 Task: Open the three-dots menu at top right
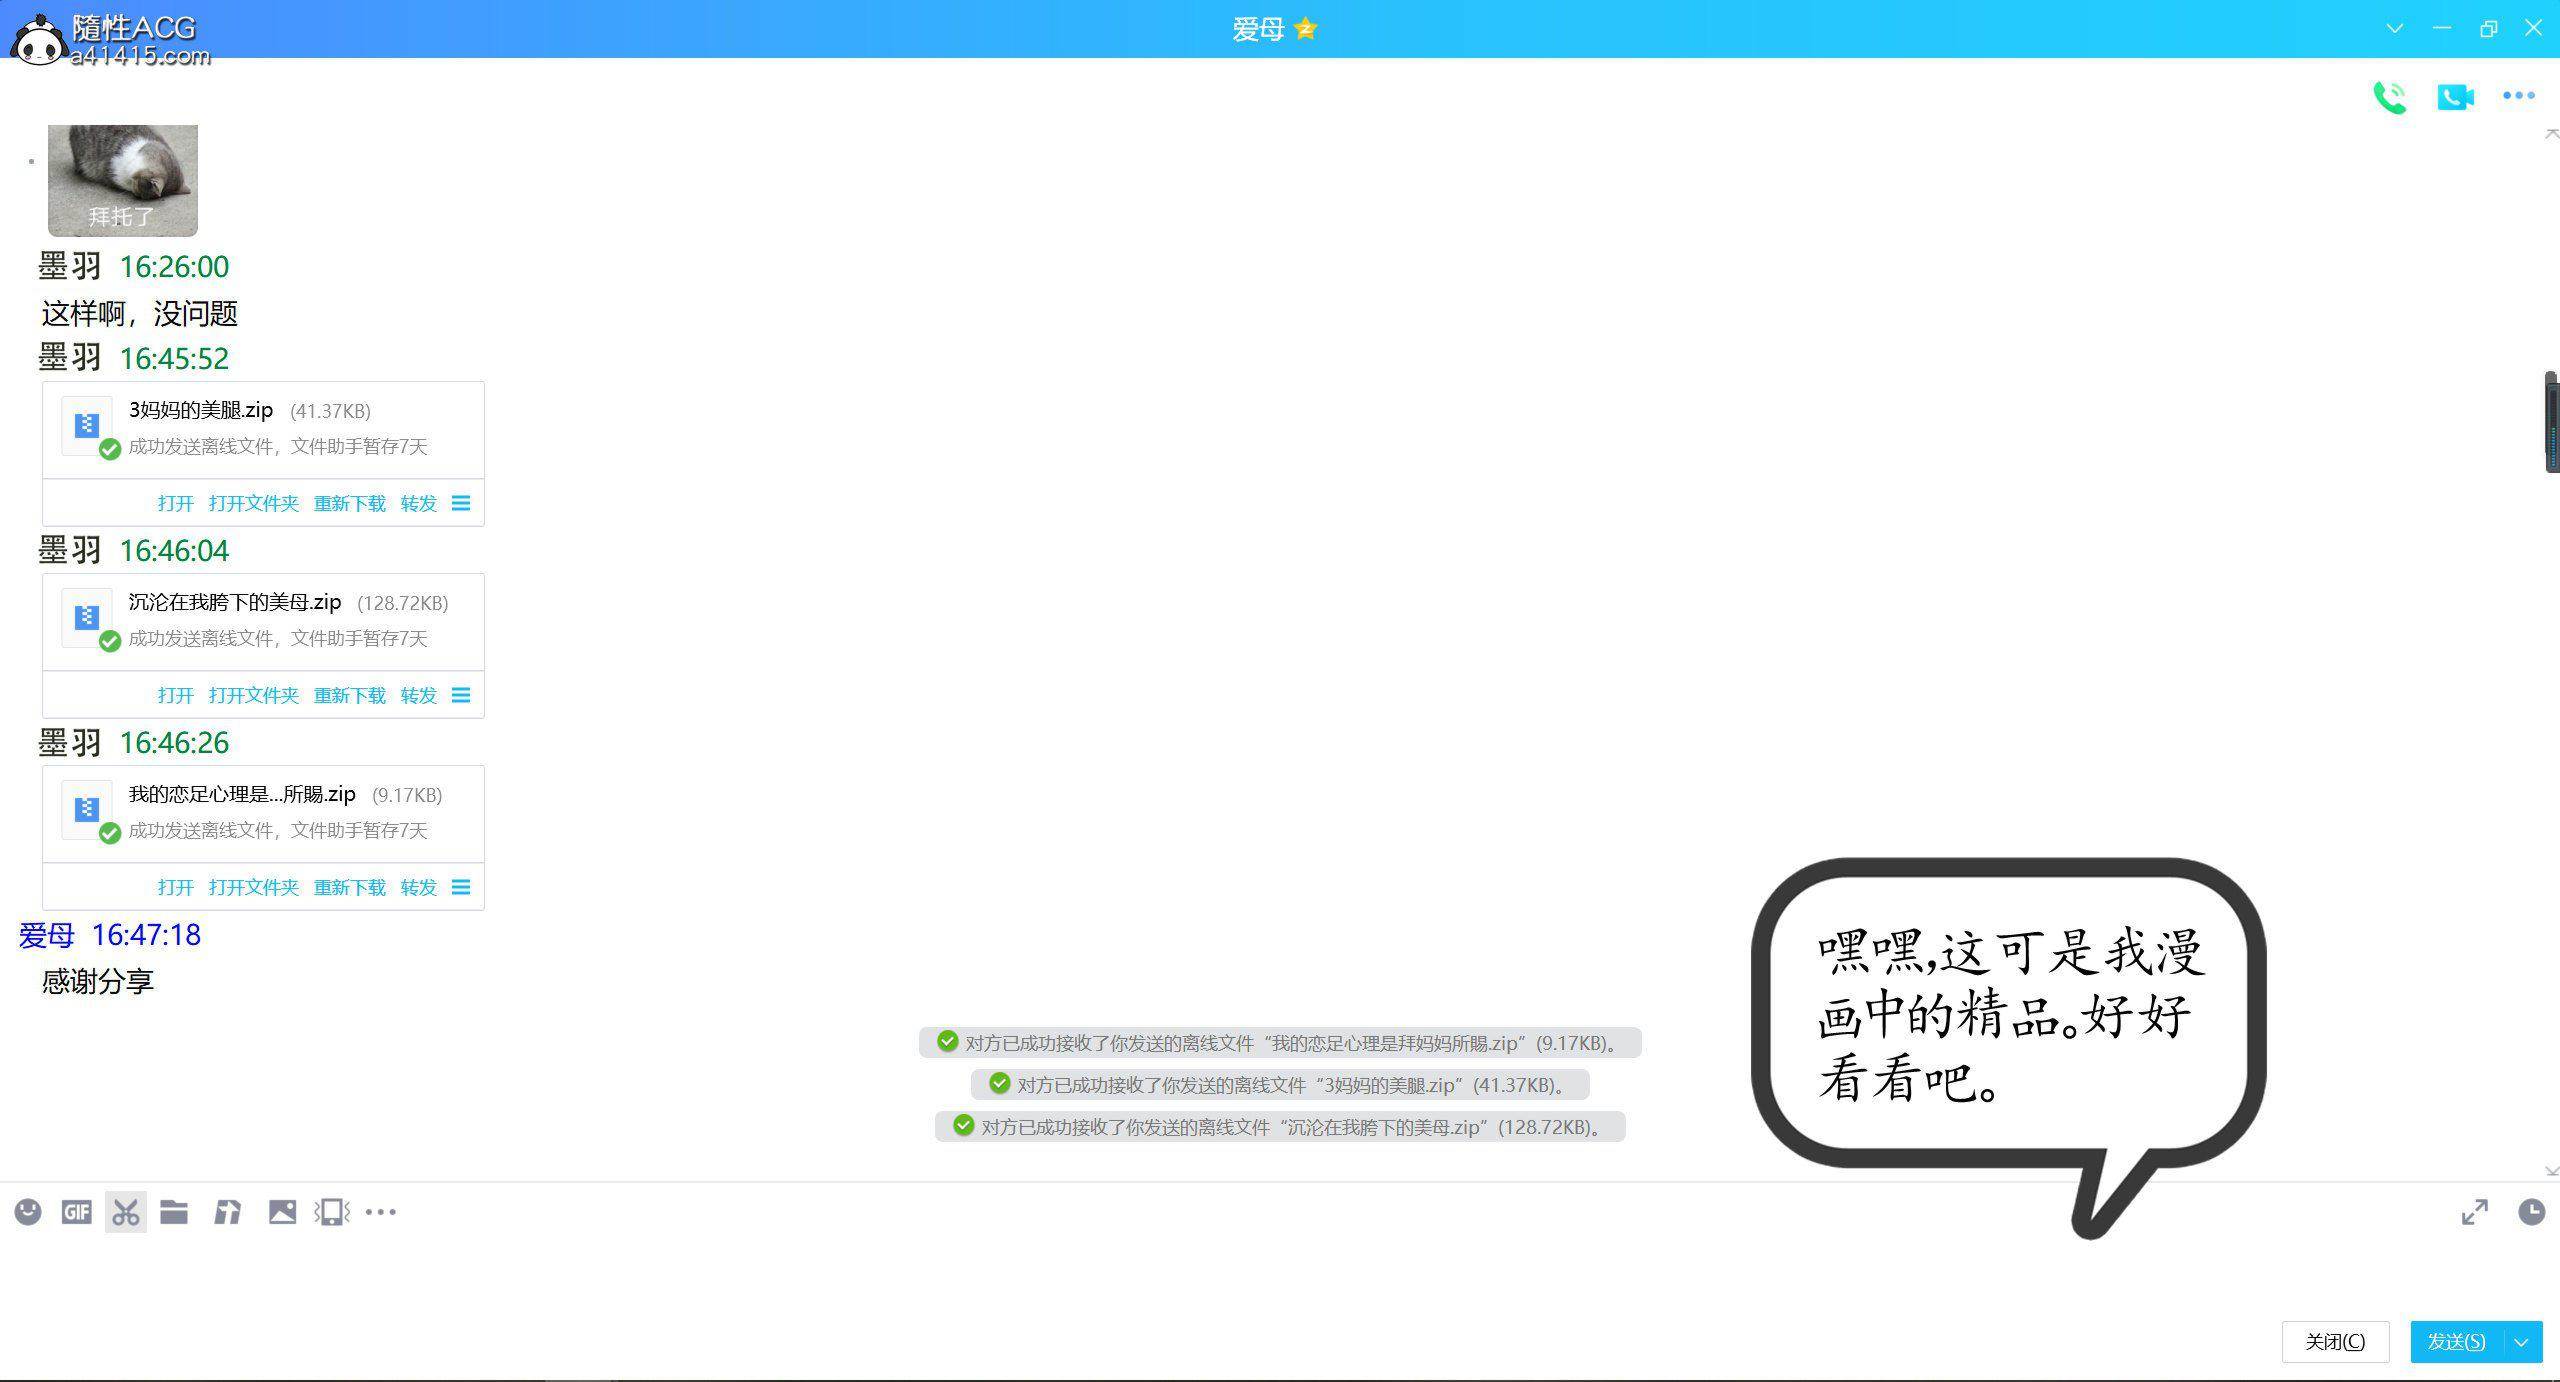coord(2518,96)
